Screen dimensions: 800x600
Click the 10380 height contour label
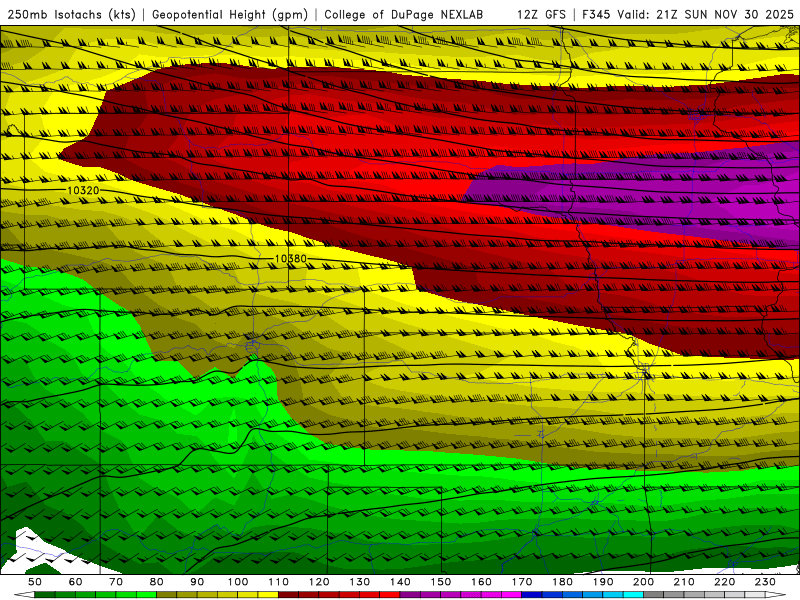[291, 259]
